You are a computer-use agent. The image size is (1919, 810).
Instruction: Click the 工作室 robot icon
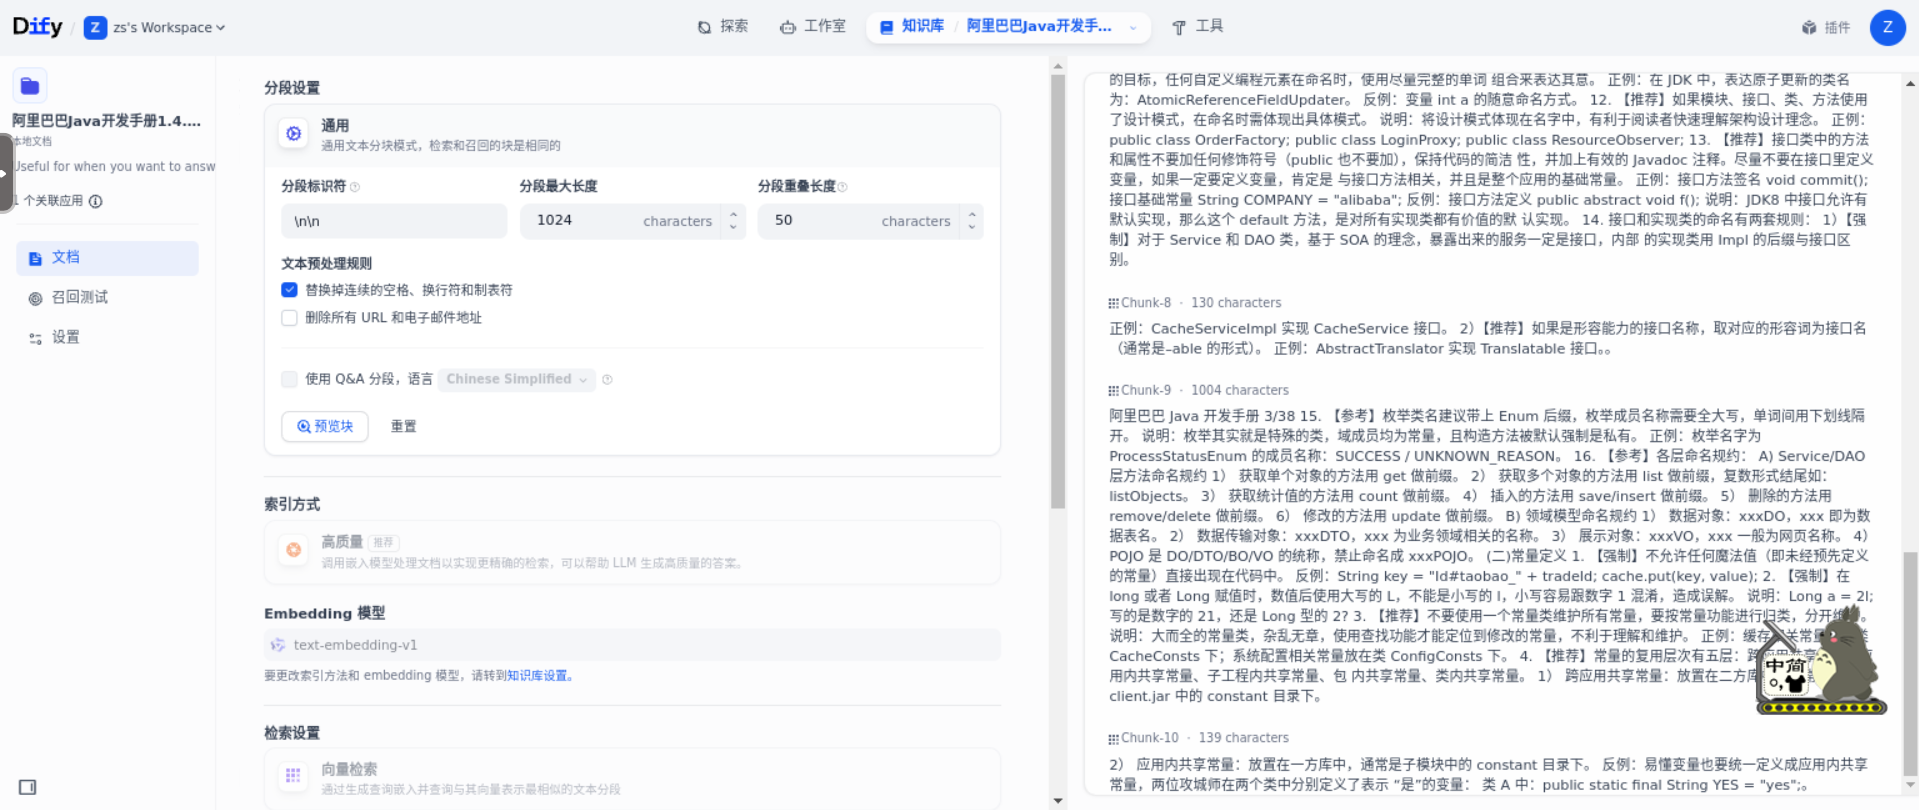(788, 28)
